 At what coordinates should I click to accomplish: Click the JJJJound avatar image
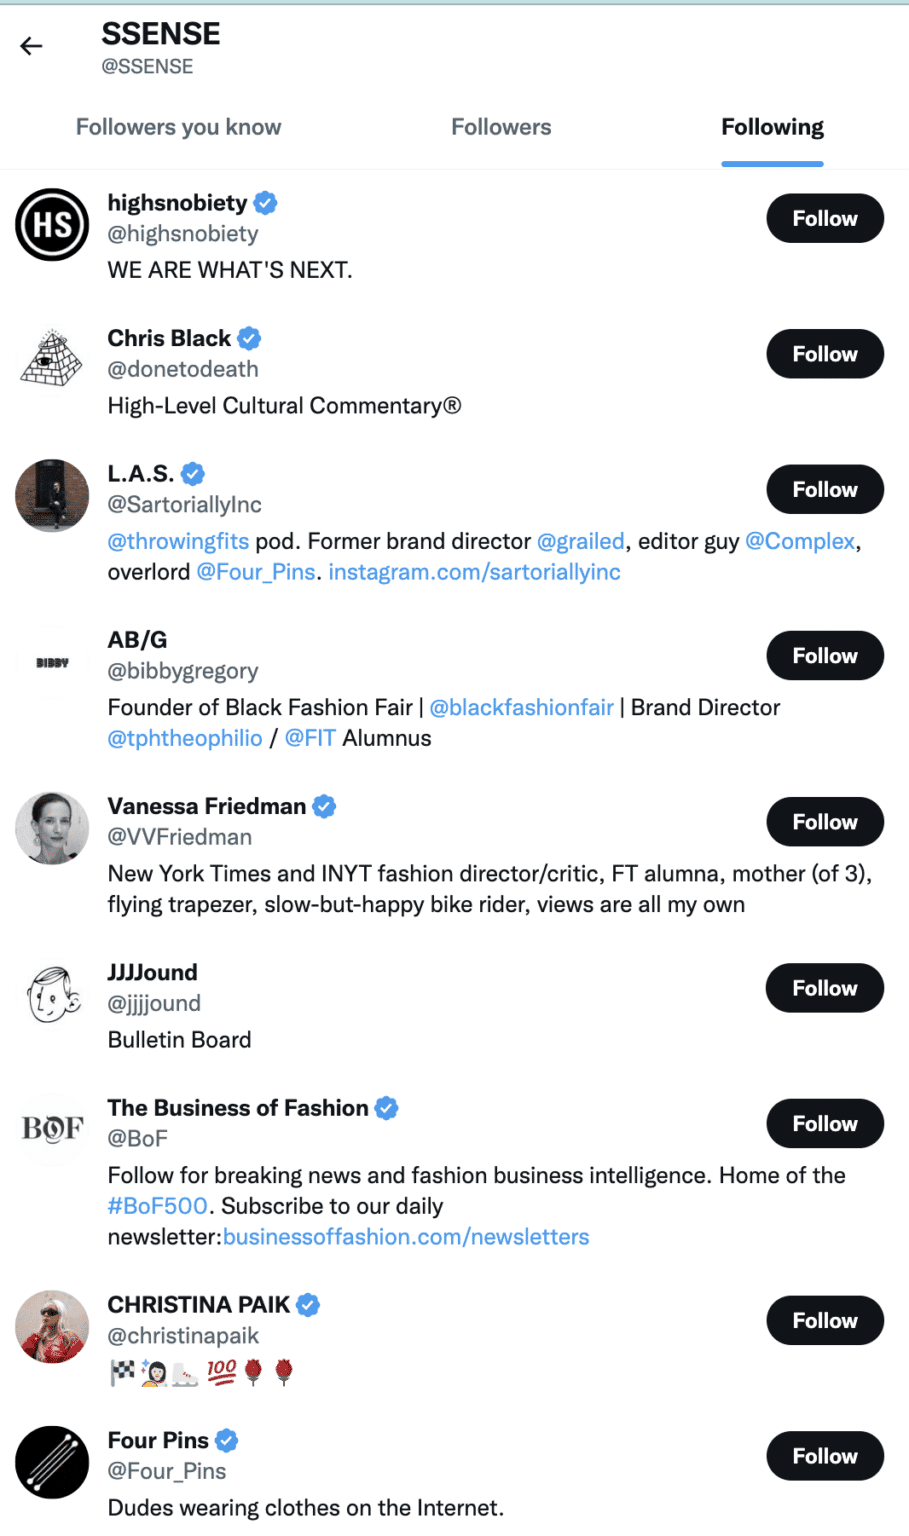click(52, 993)
